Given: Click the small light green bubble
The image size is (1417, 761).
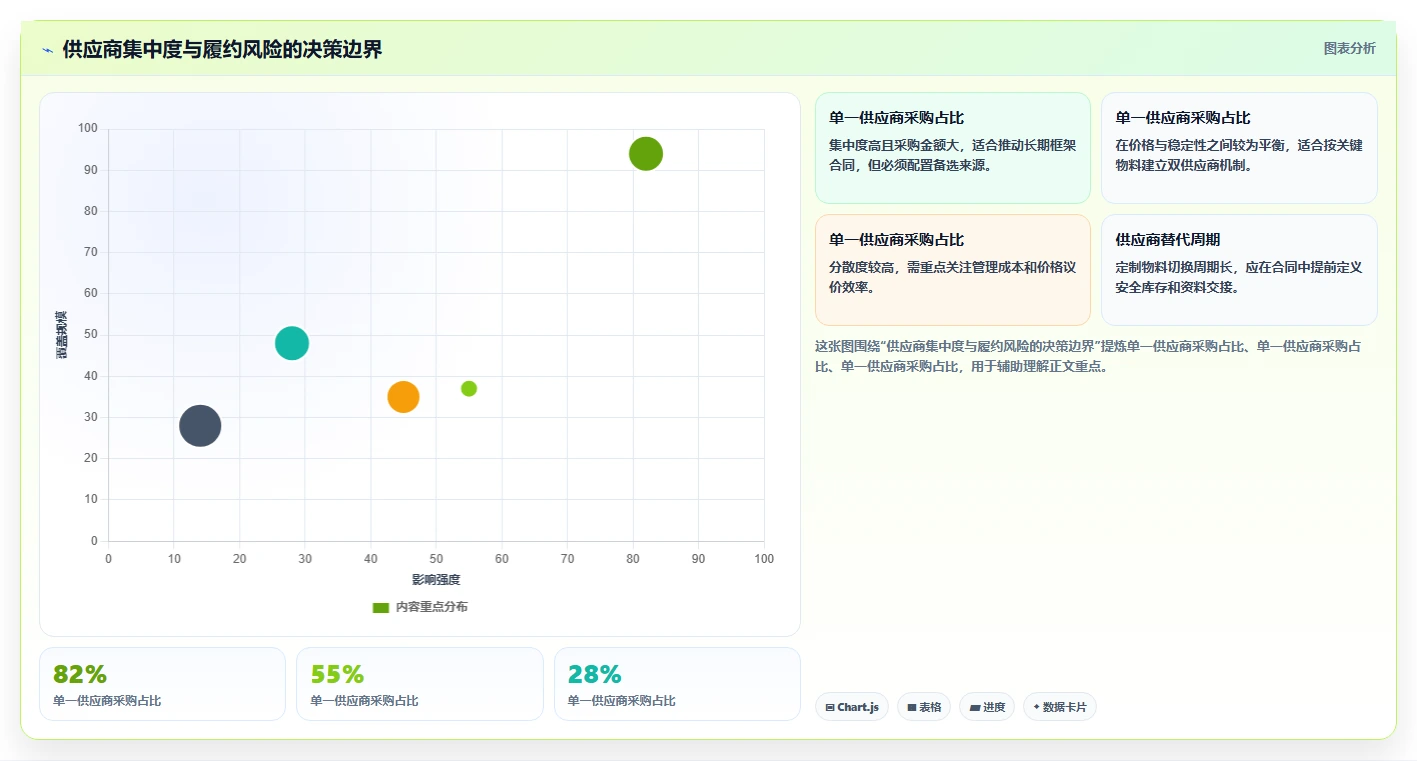Looking at the screenshot, I should pyautogui.click(x=469, y=388).
